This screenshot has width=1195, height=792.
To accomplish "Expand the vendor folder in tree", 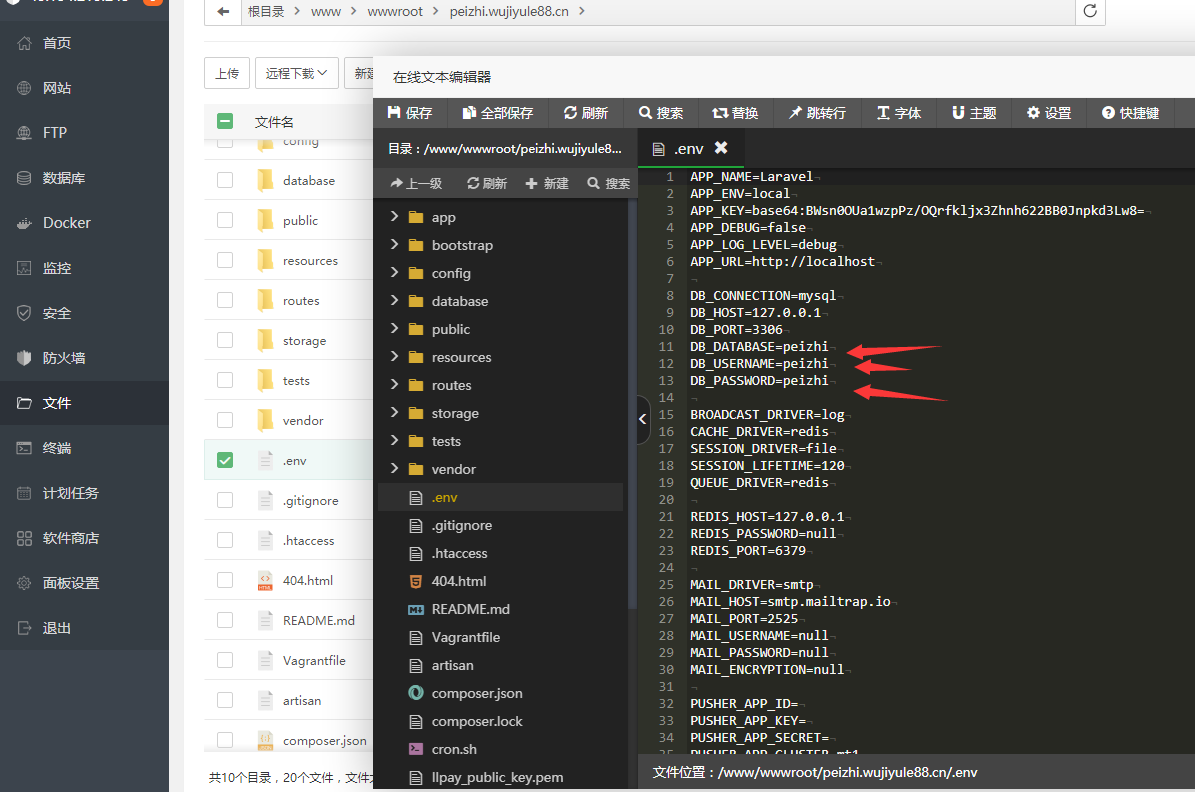I will [x=394, y=469].
